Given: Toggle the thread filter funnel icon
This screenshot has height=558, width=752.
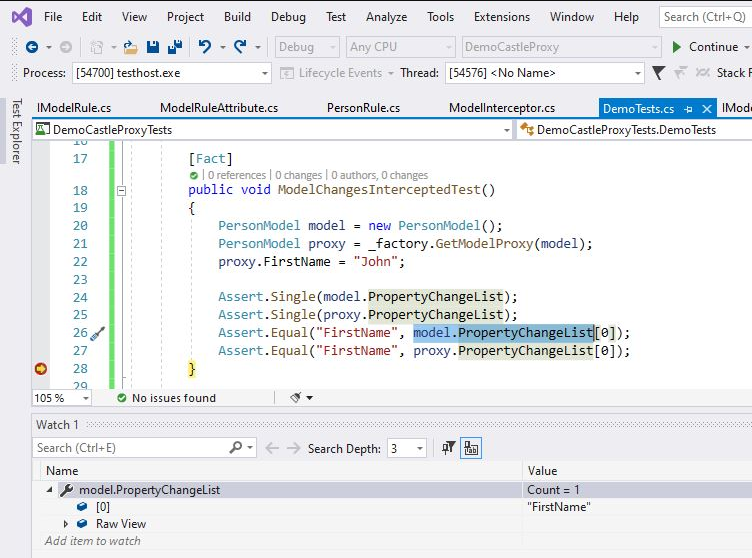Looking at the screenshot, I should click(658, 73).
